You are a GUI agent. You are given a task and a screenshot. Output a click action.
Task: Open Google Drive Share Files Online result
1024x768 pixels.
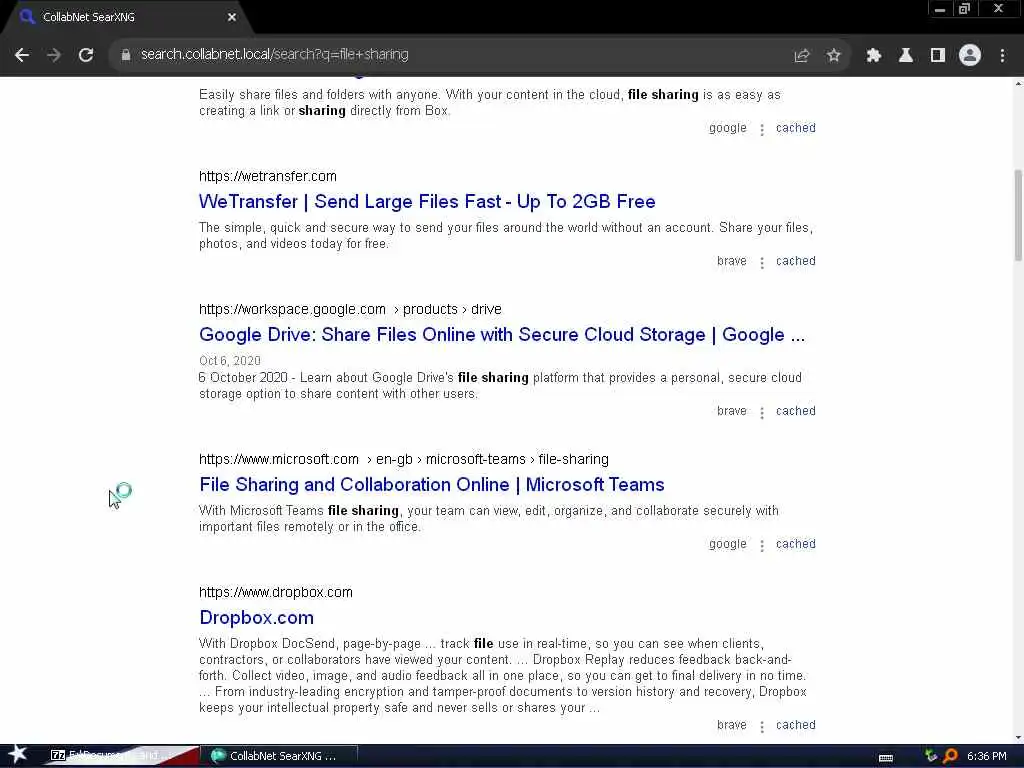pos(502,335)
